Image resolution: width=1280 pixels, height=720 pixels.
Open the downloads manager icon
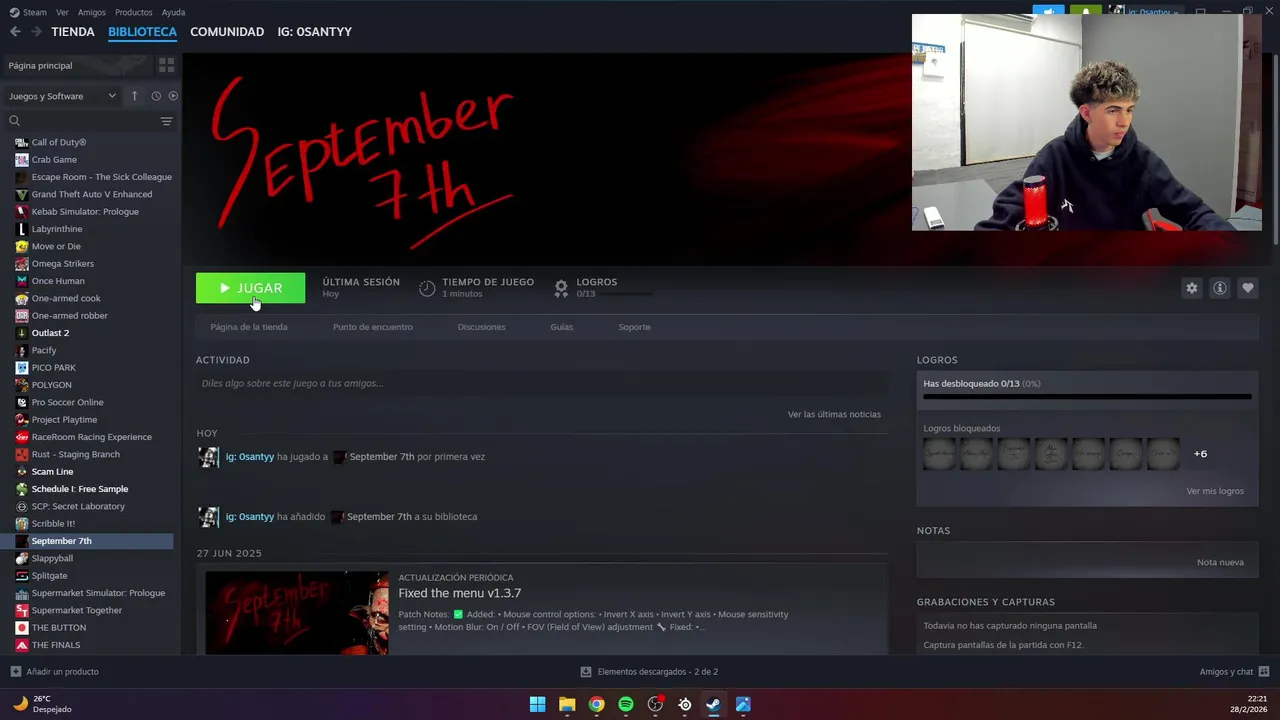click(586, 671)
